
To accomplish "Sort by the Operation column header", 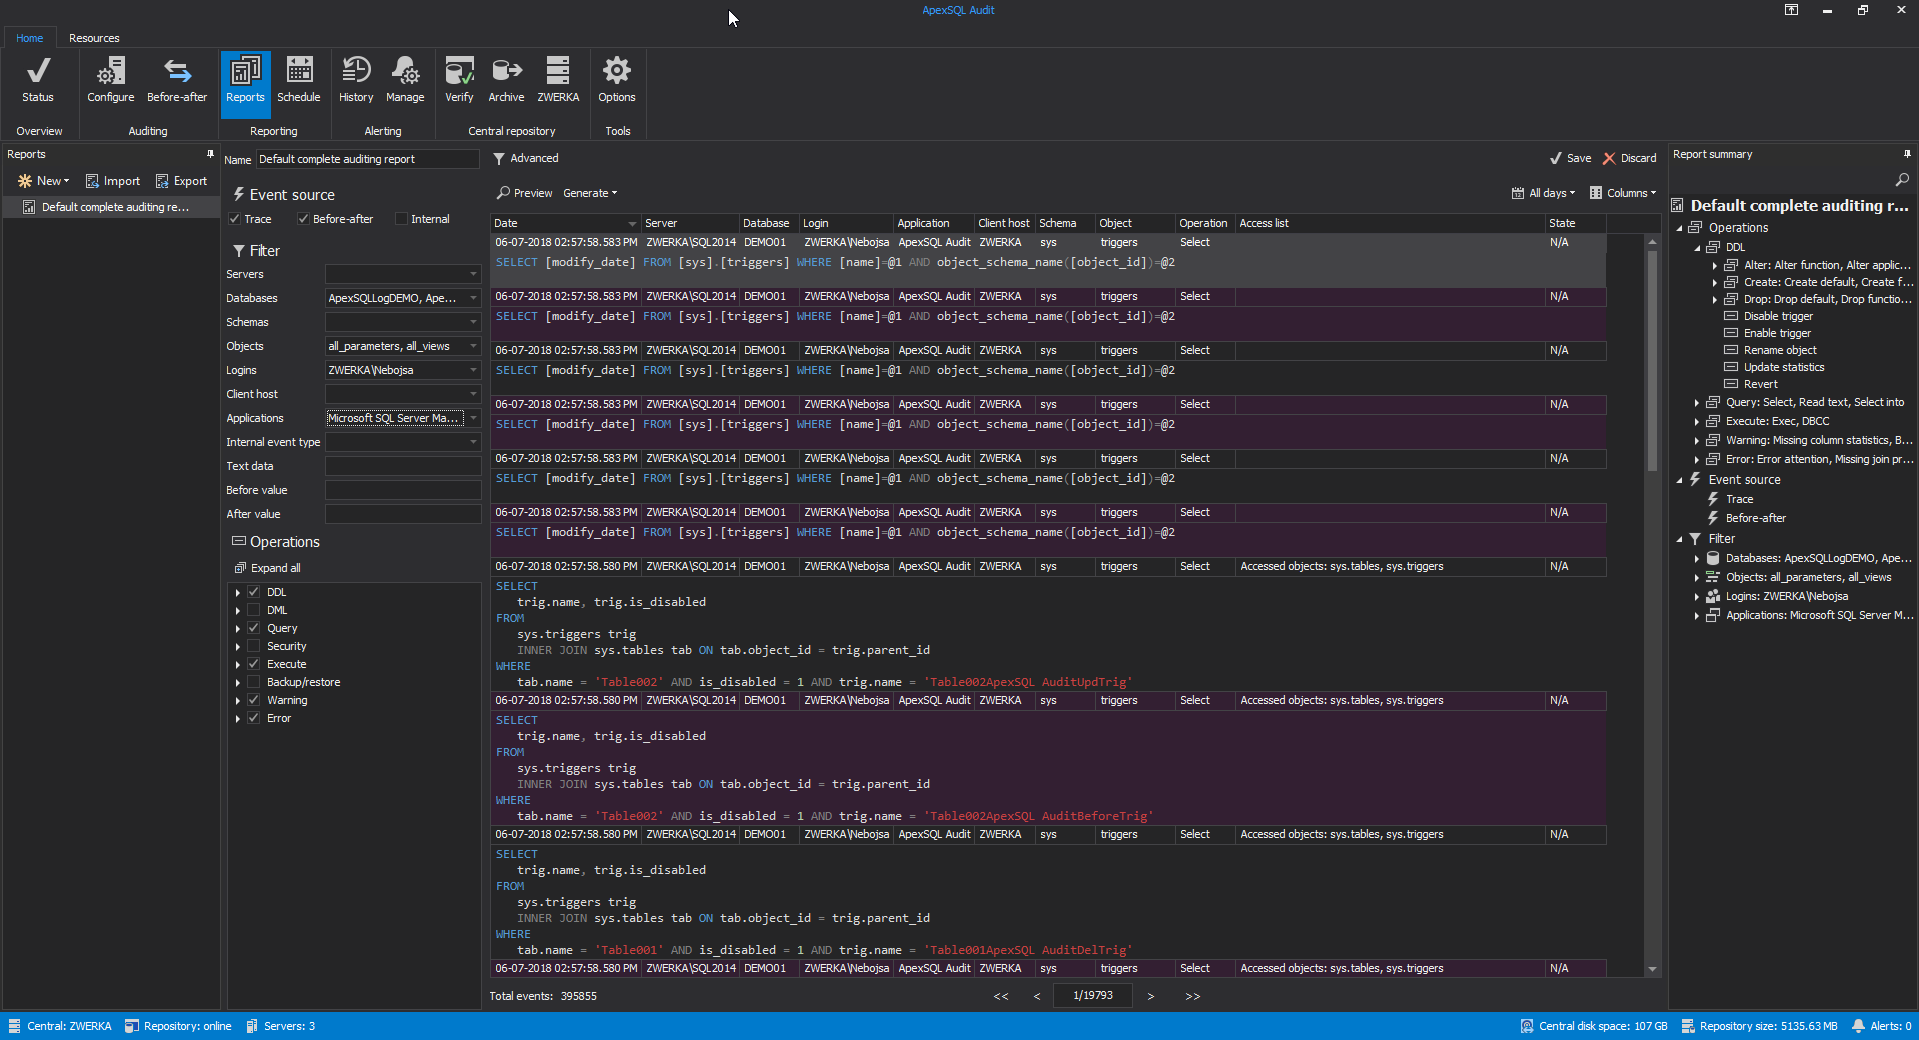I will point(1204,223).
